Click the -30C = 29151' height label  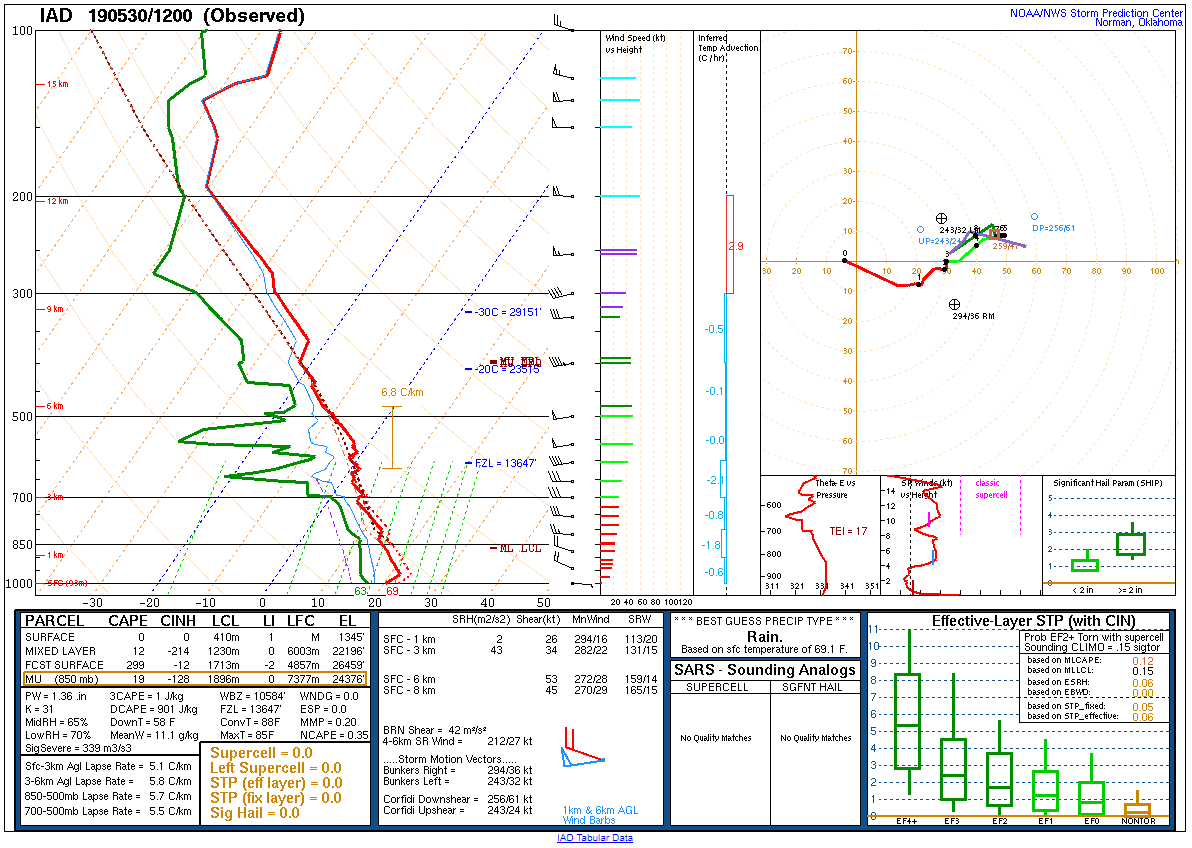click(508, 313)
